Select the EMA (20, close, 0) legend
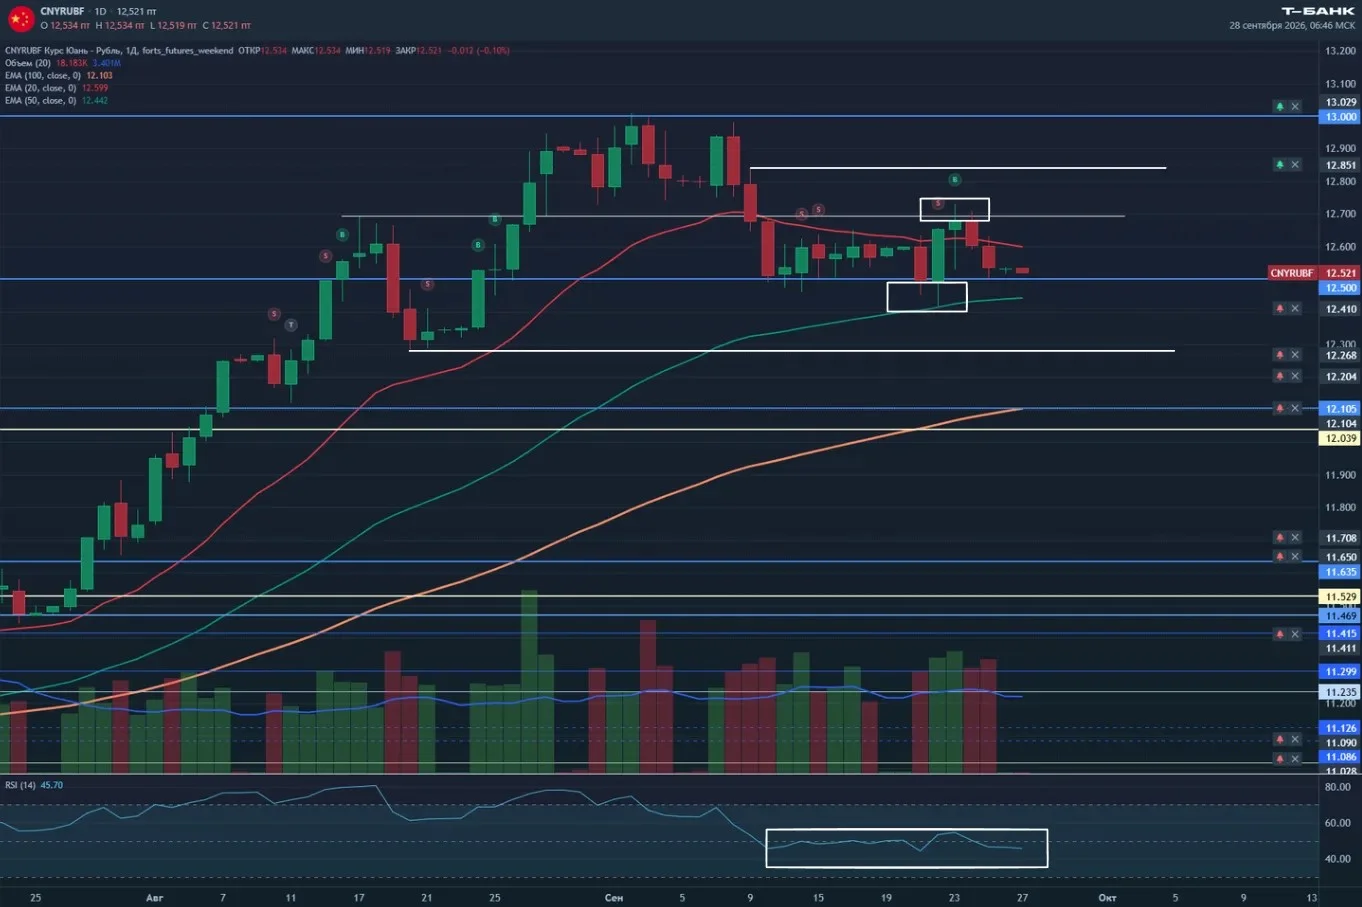This screenshot has height=907, width=1362. (x=41, y=88)
